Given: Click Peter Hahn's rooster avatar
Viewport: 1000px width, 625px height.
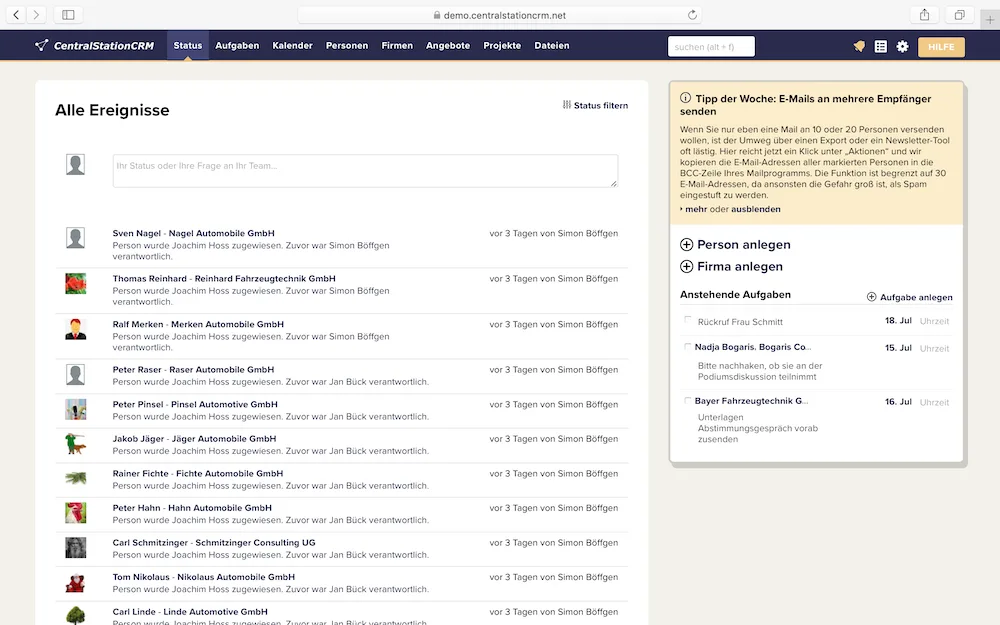Looking at the screenshot, I should pos(75,513).
